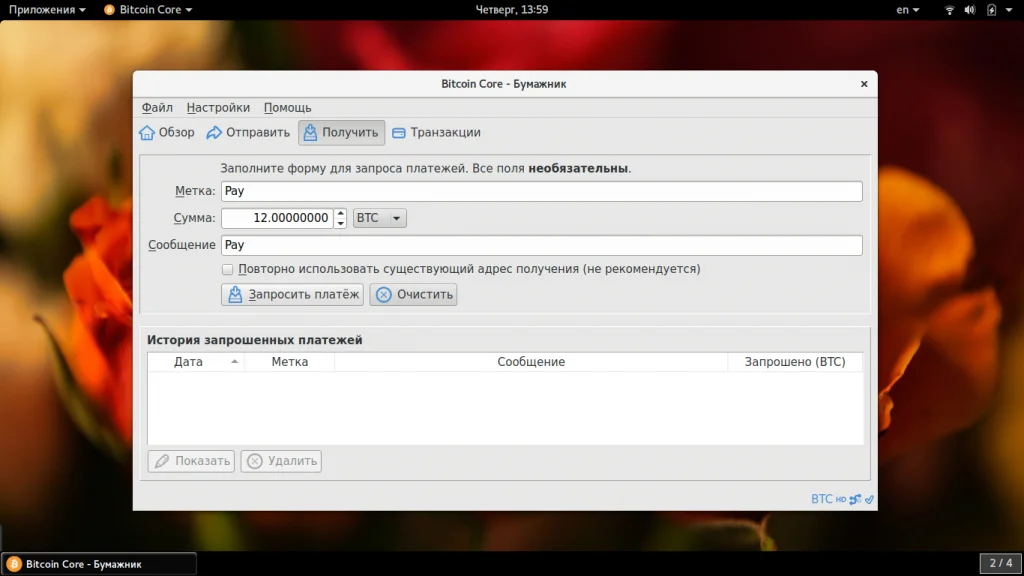1024x576 pixels.
Task: Open the Файл menu
Action: point(157,108)
